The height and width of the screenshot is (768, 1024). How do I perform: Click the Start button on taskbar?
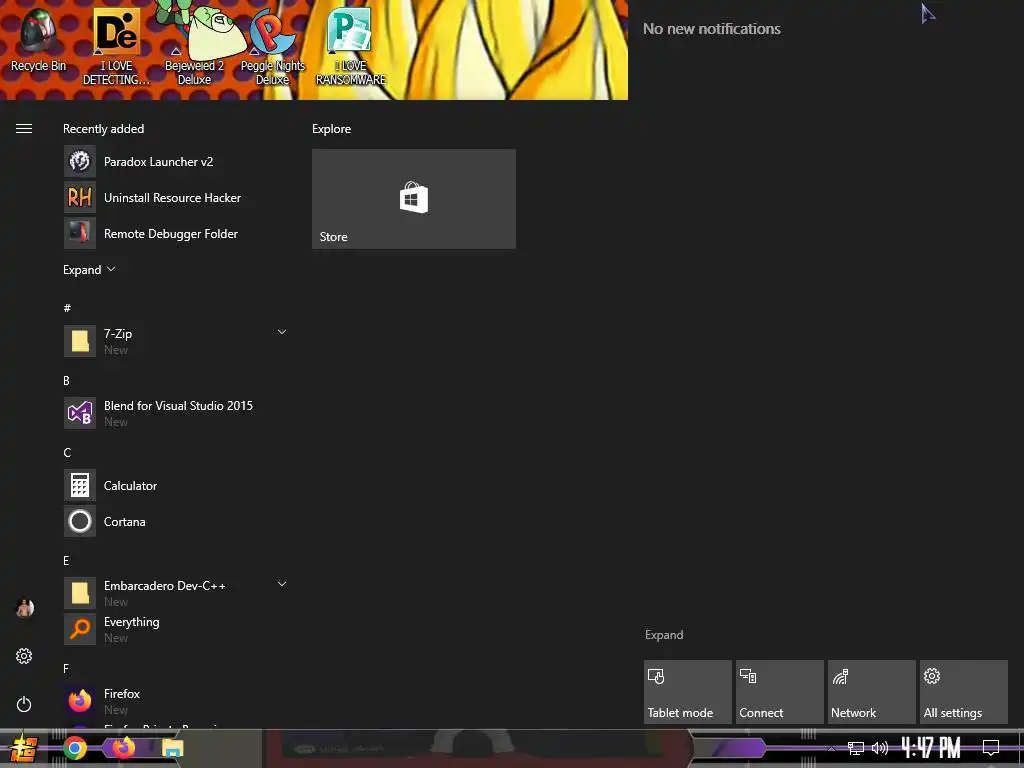point(23,748)
